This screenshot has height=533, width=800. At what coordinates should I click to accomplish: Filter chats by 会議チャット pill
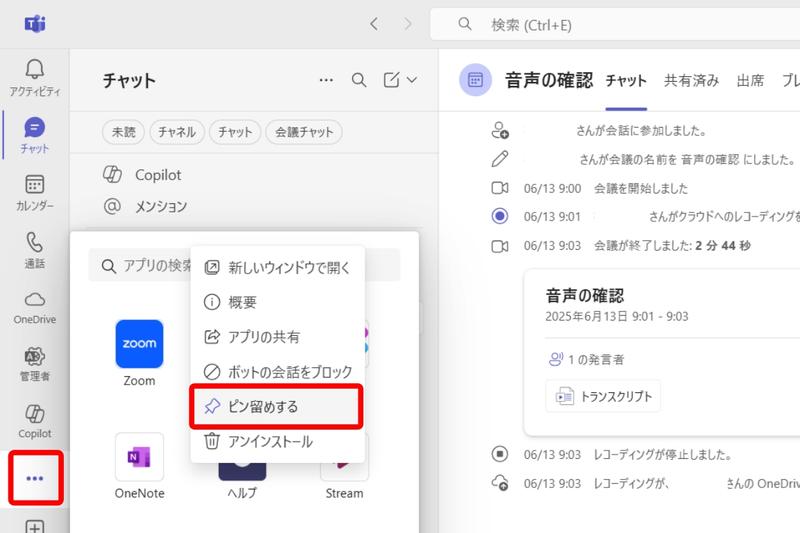304,132
